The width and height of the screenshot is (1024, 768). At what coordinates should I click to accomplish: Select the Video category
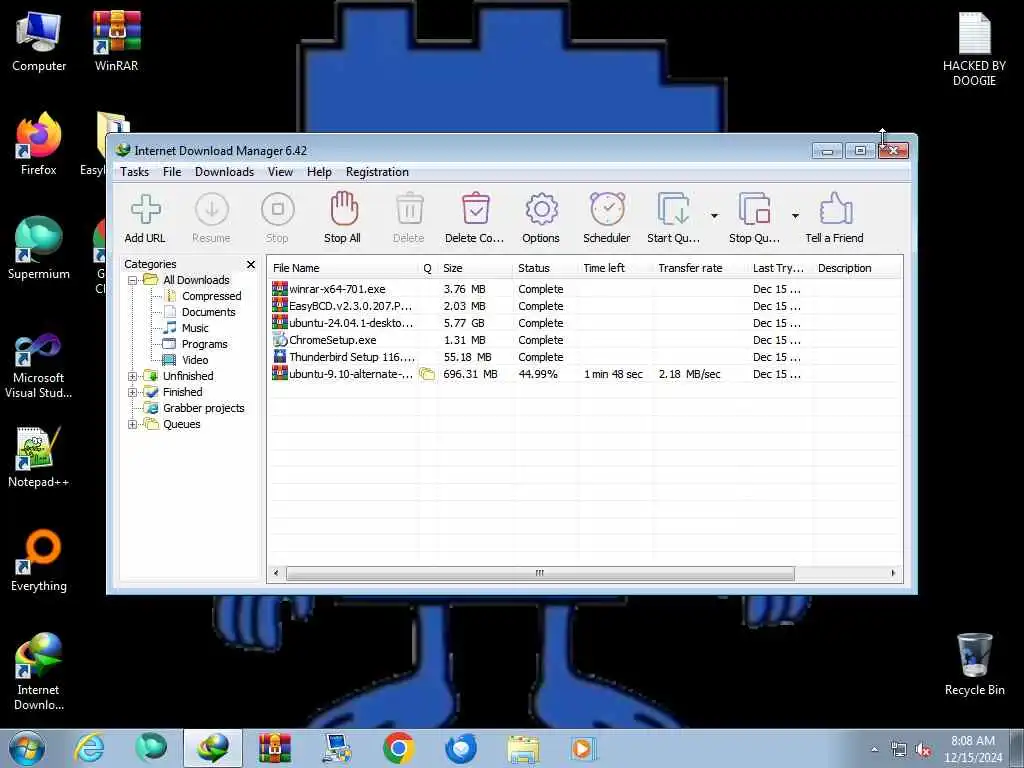pyautogui.click(x=195, y=360)
